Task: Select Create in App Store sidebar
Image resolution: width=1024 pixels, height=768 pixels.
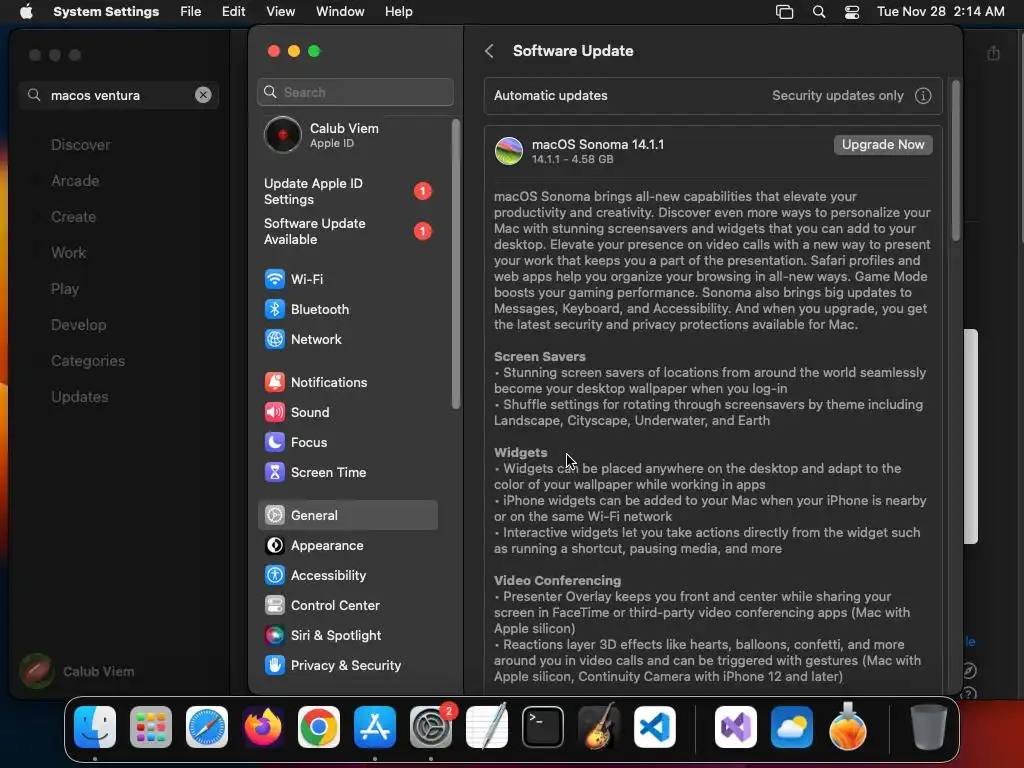Action: coord(73,217)
